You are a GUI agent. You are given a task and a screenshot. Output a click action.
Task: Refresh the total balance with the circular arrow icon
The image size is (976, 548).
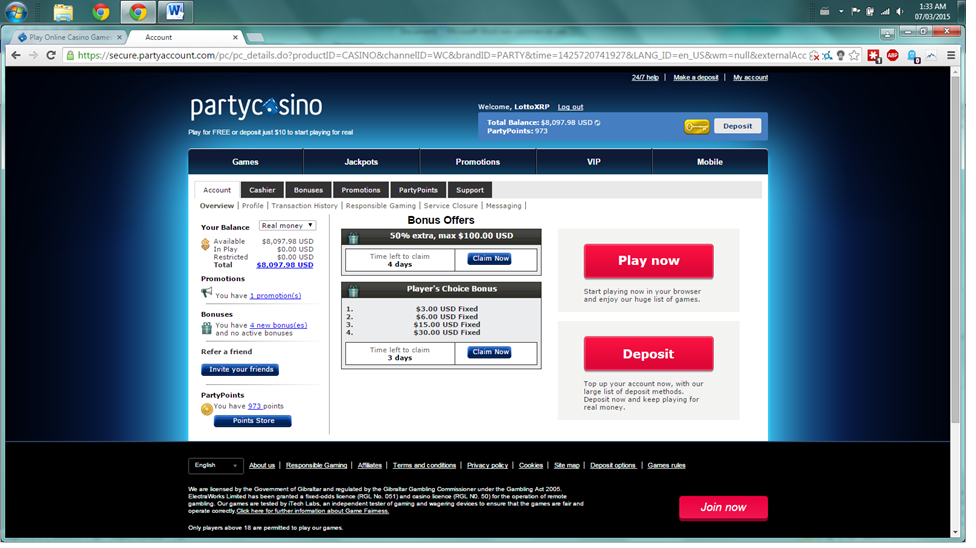pos(598,123)
